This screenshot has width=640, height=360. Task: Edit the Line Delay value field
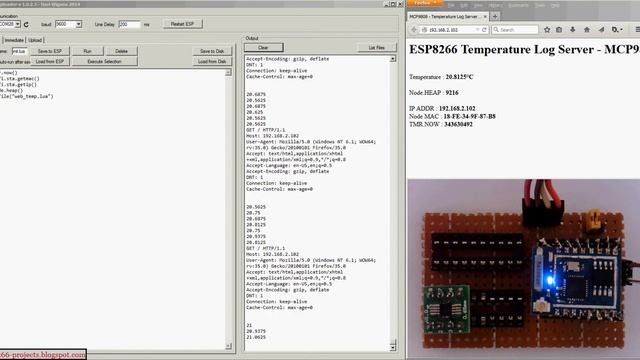pos(129,24)
